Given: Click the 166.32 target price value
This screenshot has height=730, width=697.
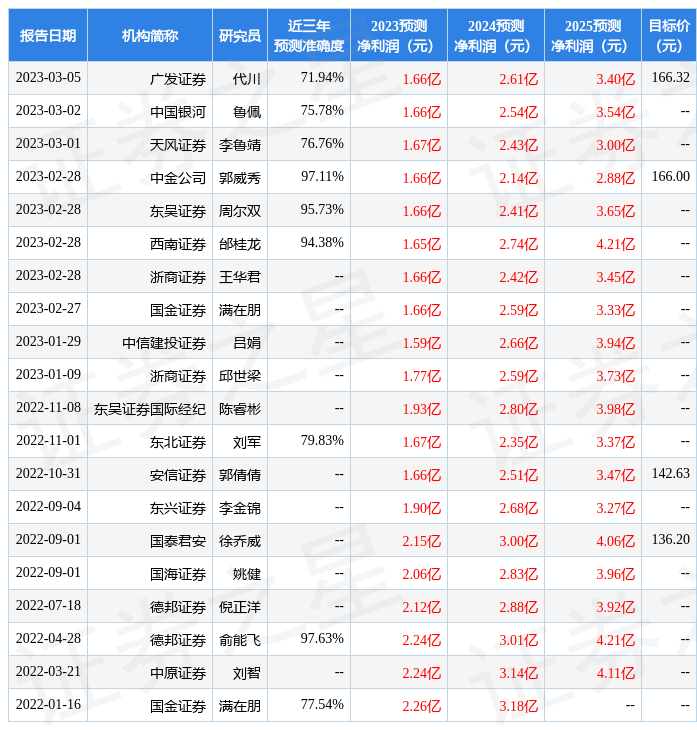Looking at the screenshot, I should (x=670, y=78).
